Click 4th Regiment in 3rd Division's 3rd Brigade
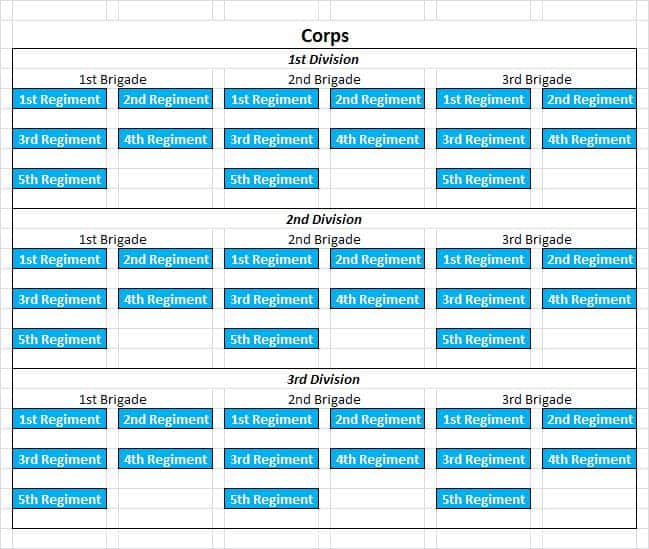Viewport: 649px width, 549px height. [590, 459]
